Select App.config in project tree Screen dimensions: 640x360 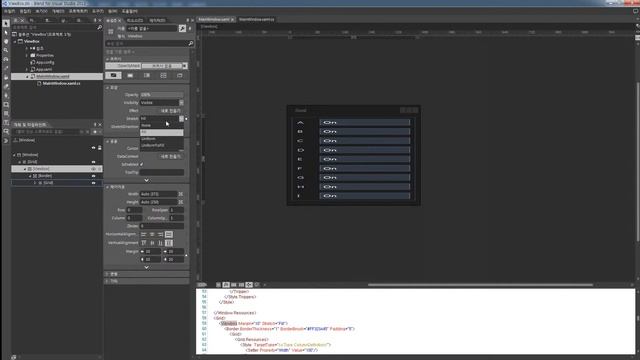45,62
